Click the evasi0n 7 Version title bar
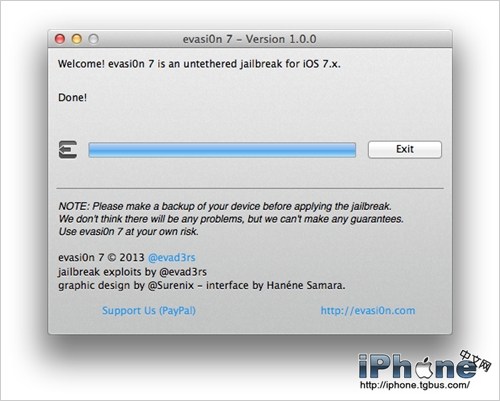Image resolution: width=500 pixels, height=401 pixels. (x=250, y=39)
